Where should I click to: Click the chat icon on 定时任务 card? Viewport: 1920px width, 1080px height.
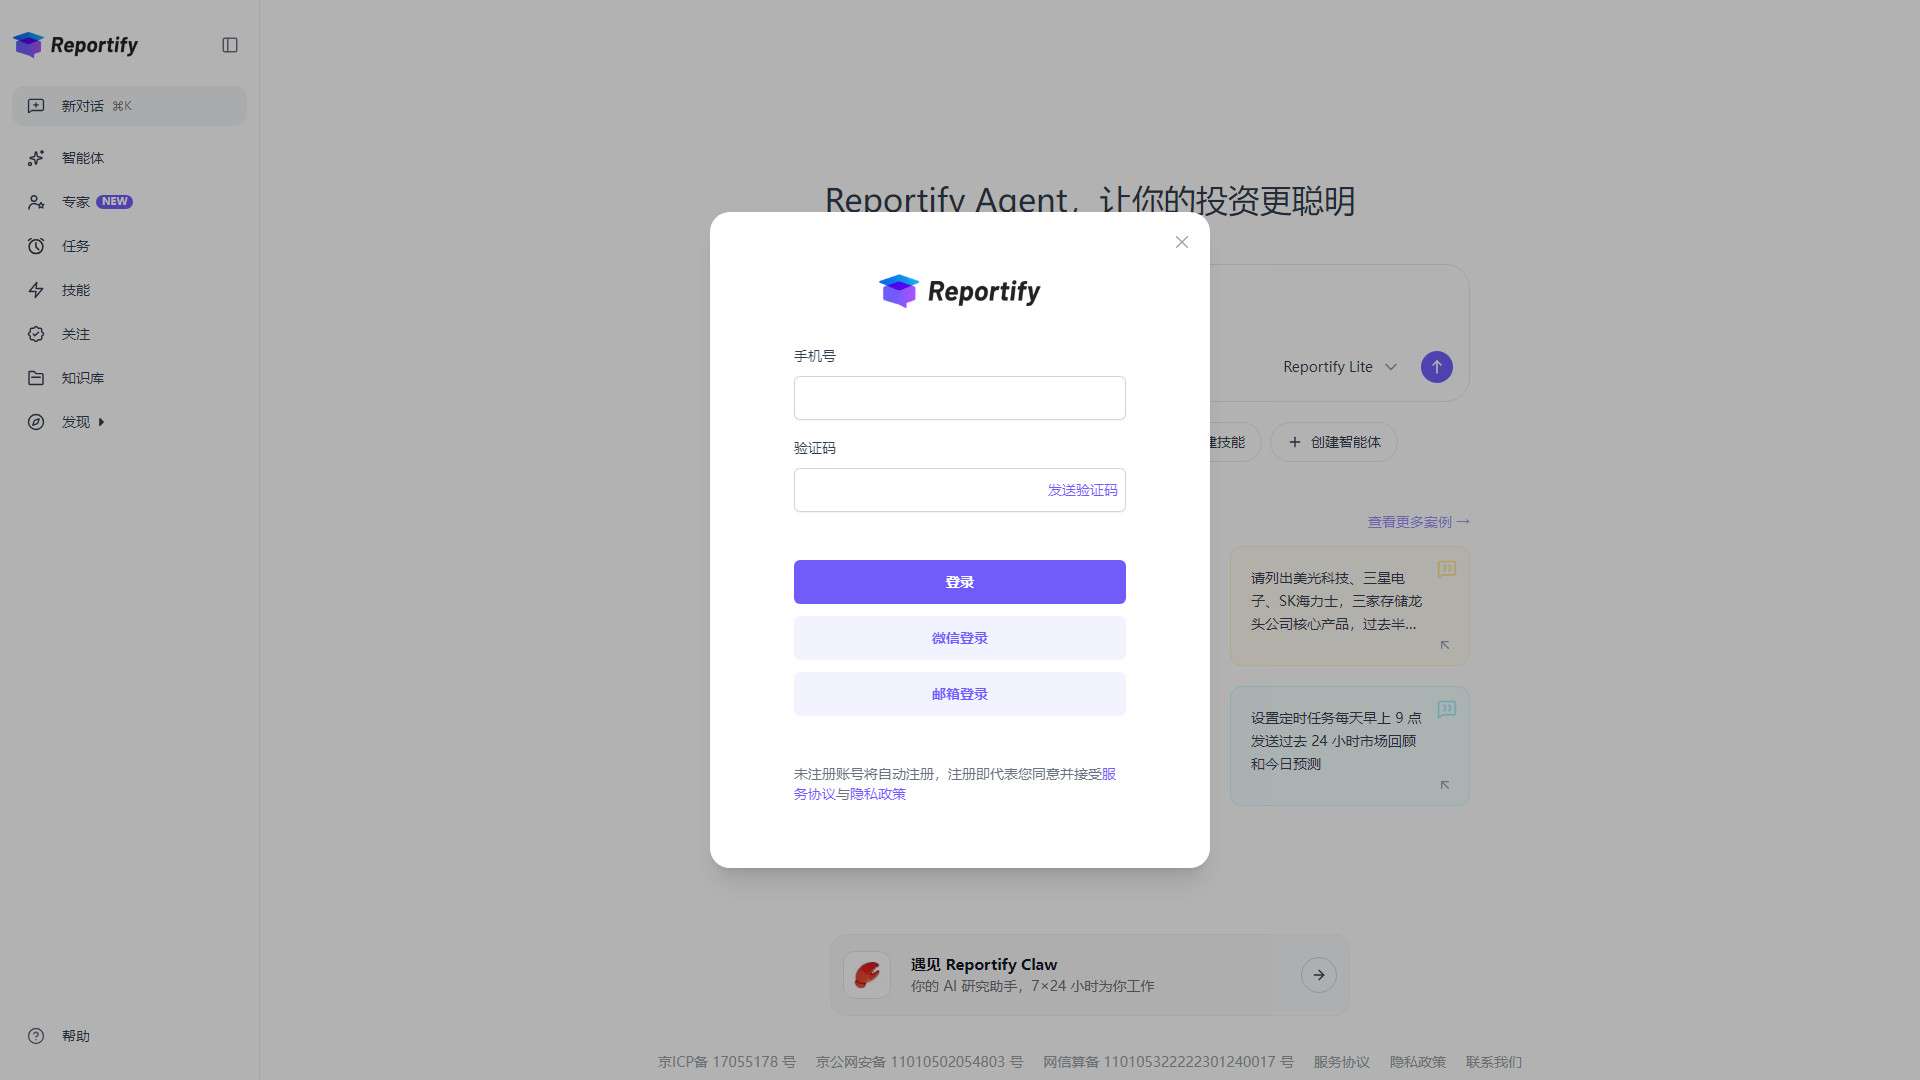[1446, 709]
